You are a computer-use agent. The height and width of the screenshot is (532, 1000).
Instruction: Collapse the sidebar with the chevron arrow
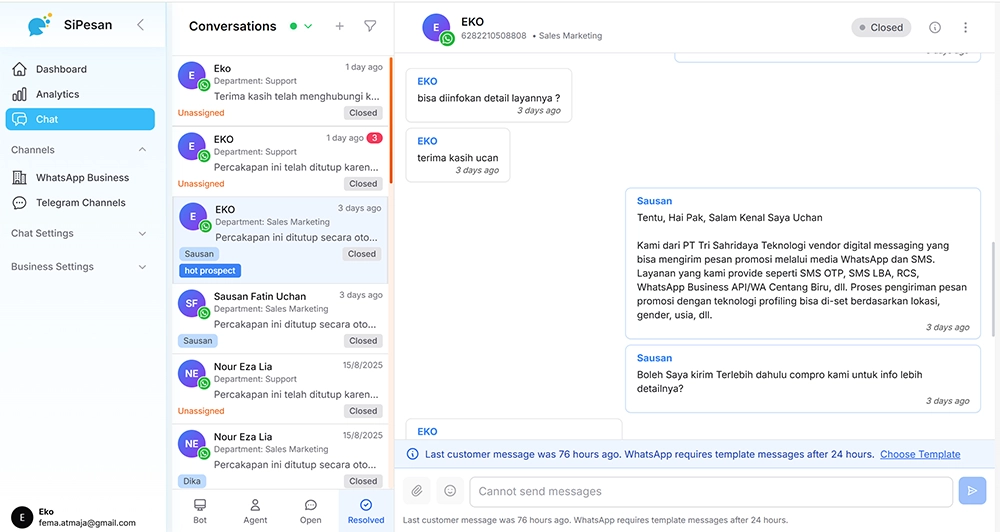pyautogui.click(x=140, y=25)
